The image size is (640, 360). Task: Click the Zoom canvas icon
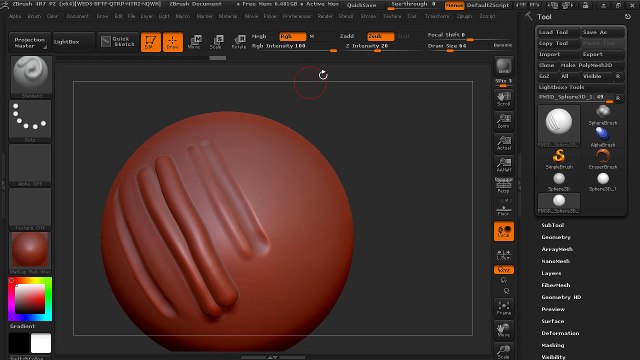pyautogui.click(x=504, y=121)
